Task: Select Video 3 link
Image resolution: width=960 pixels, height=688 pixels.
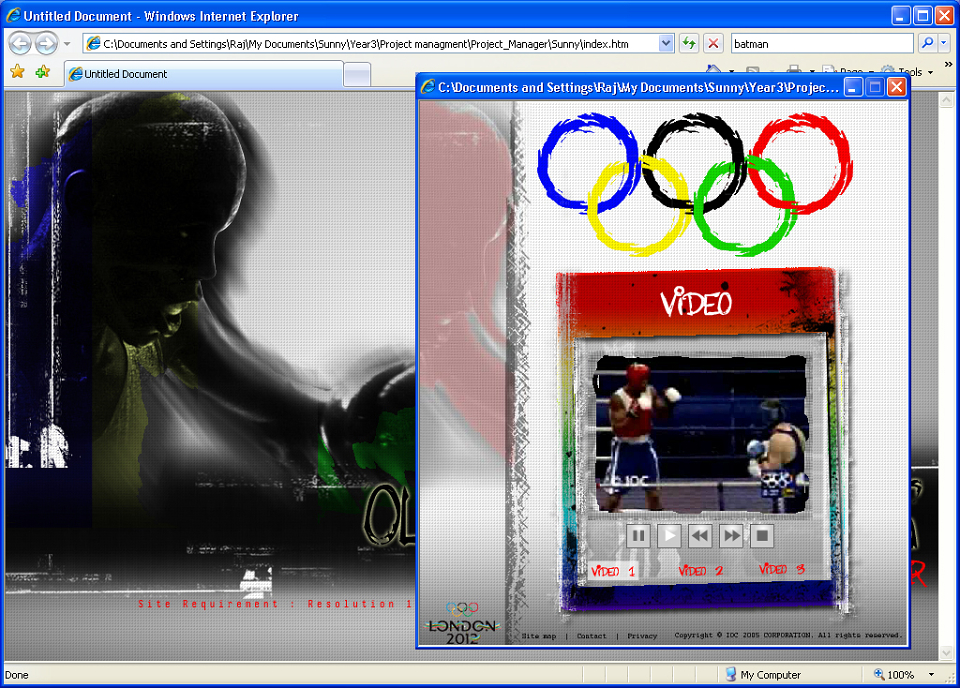Action: [782, 570]
